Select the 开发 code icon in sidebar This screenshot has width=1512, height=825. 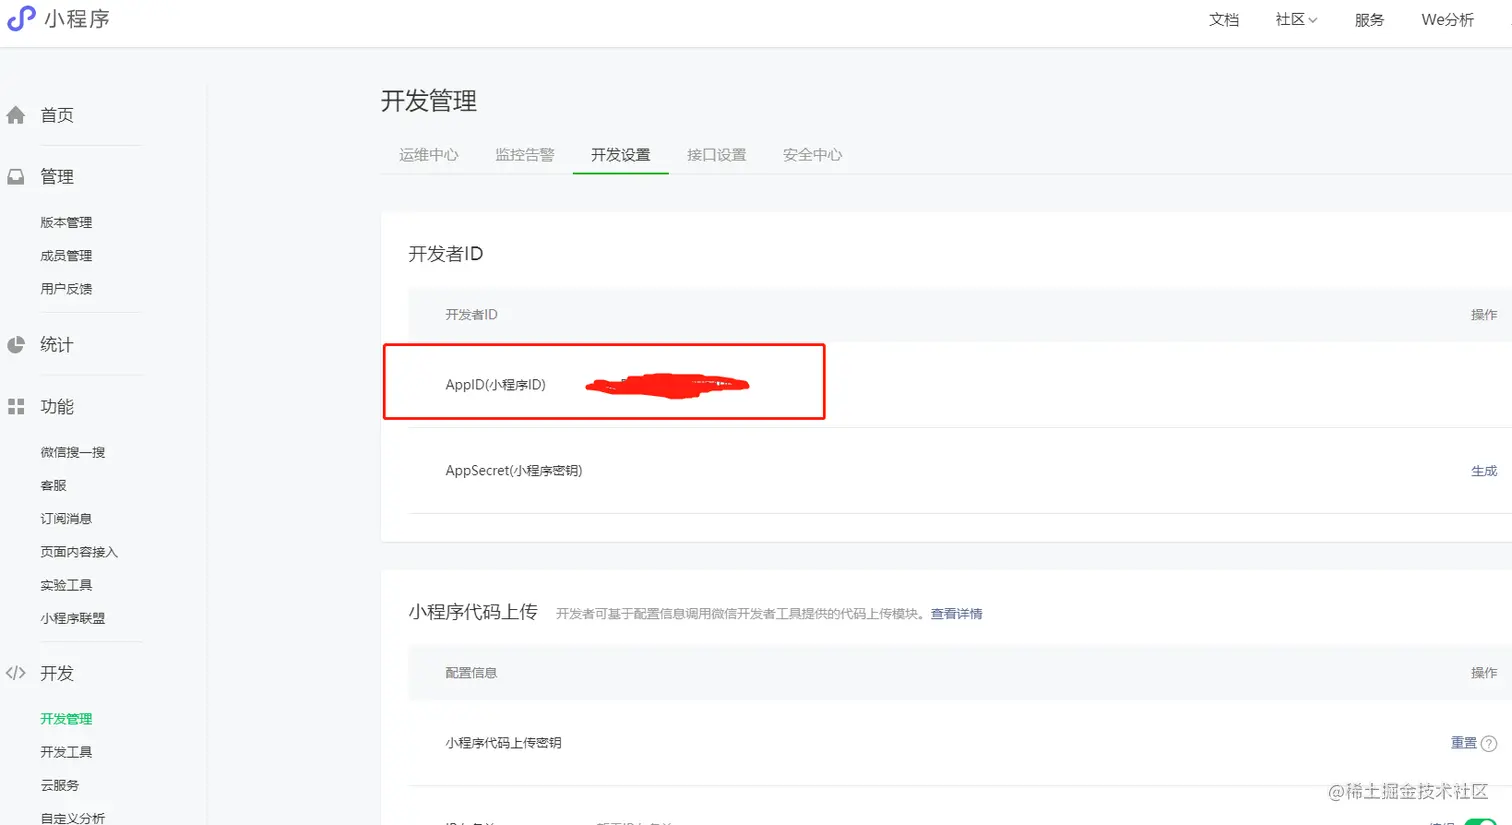click(x=16, y=673)
